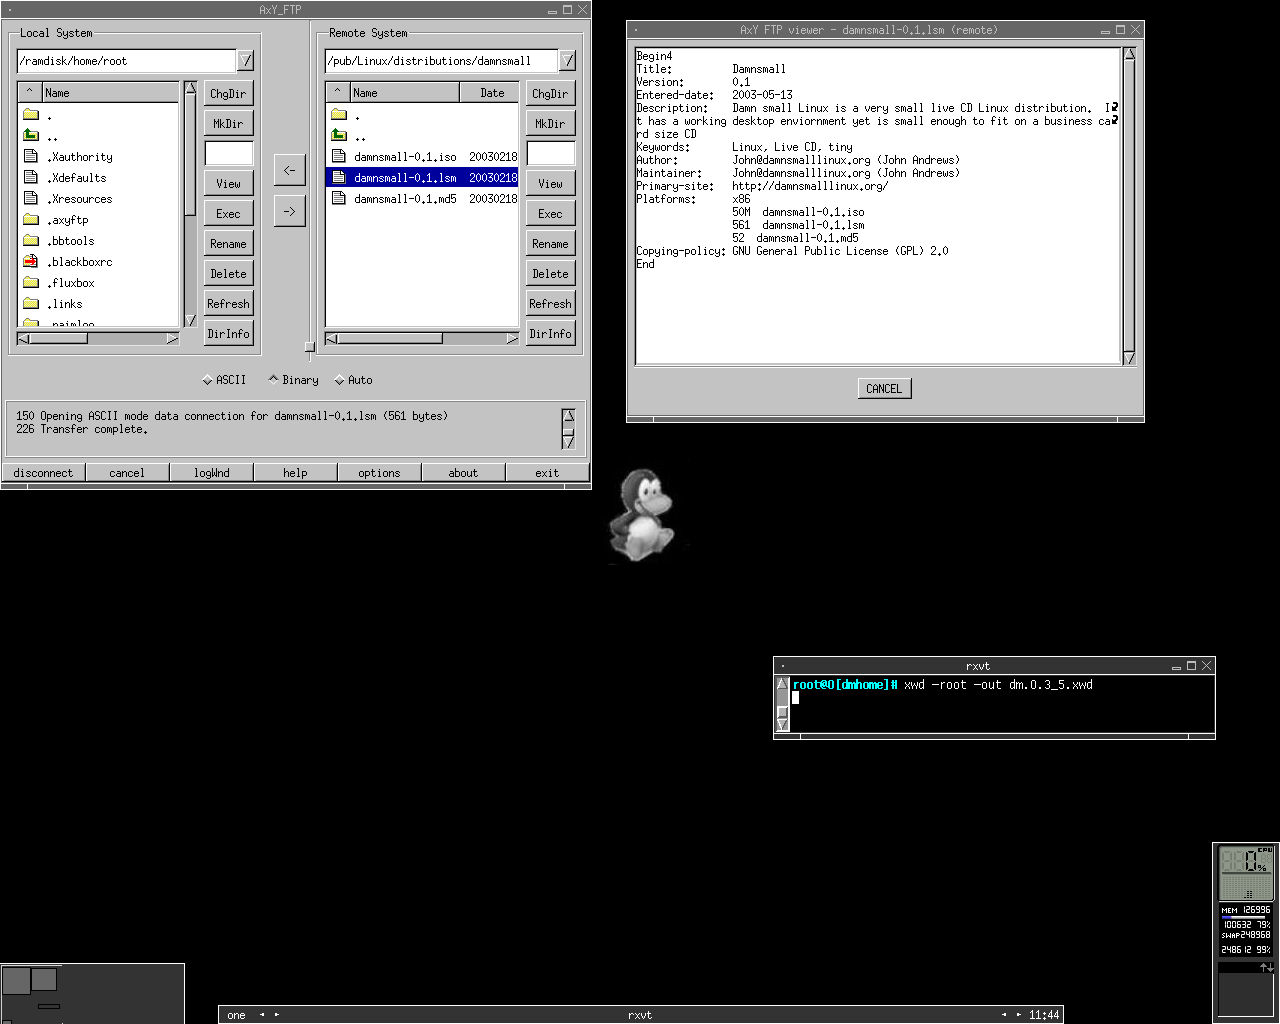Click the download left-arrow transfer button
The width and height of the screenshot is (1280, 1024).
(x=289, y=170)
